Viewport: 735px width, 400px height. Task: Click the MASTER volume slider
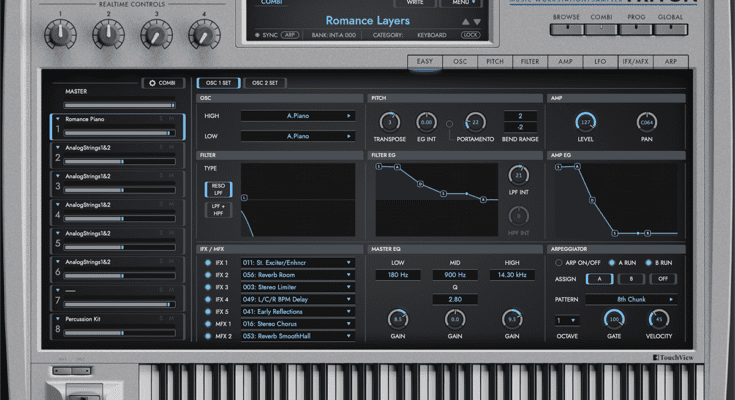point(119,103)
